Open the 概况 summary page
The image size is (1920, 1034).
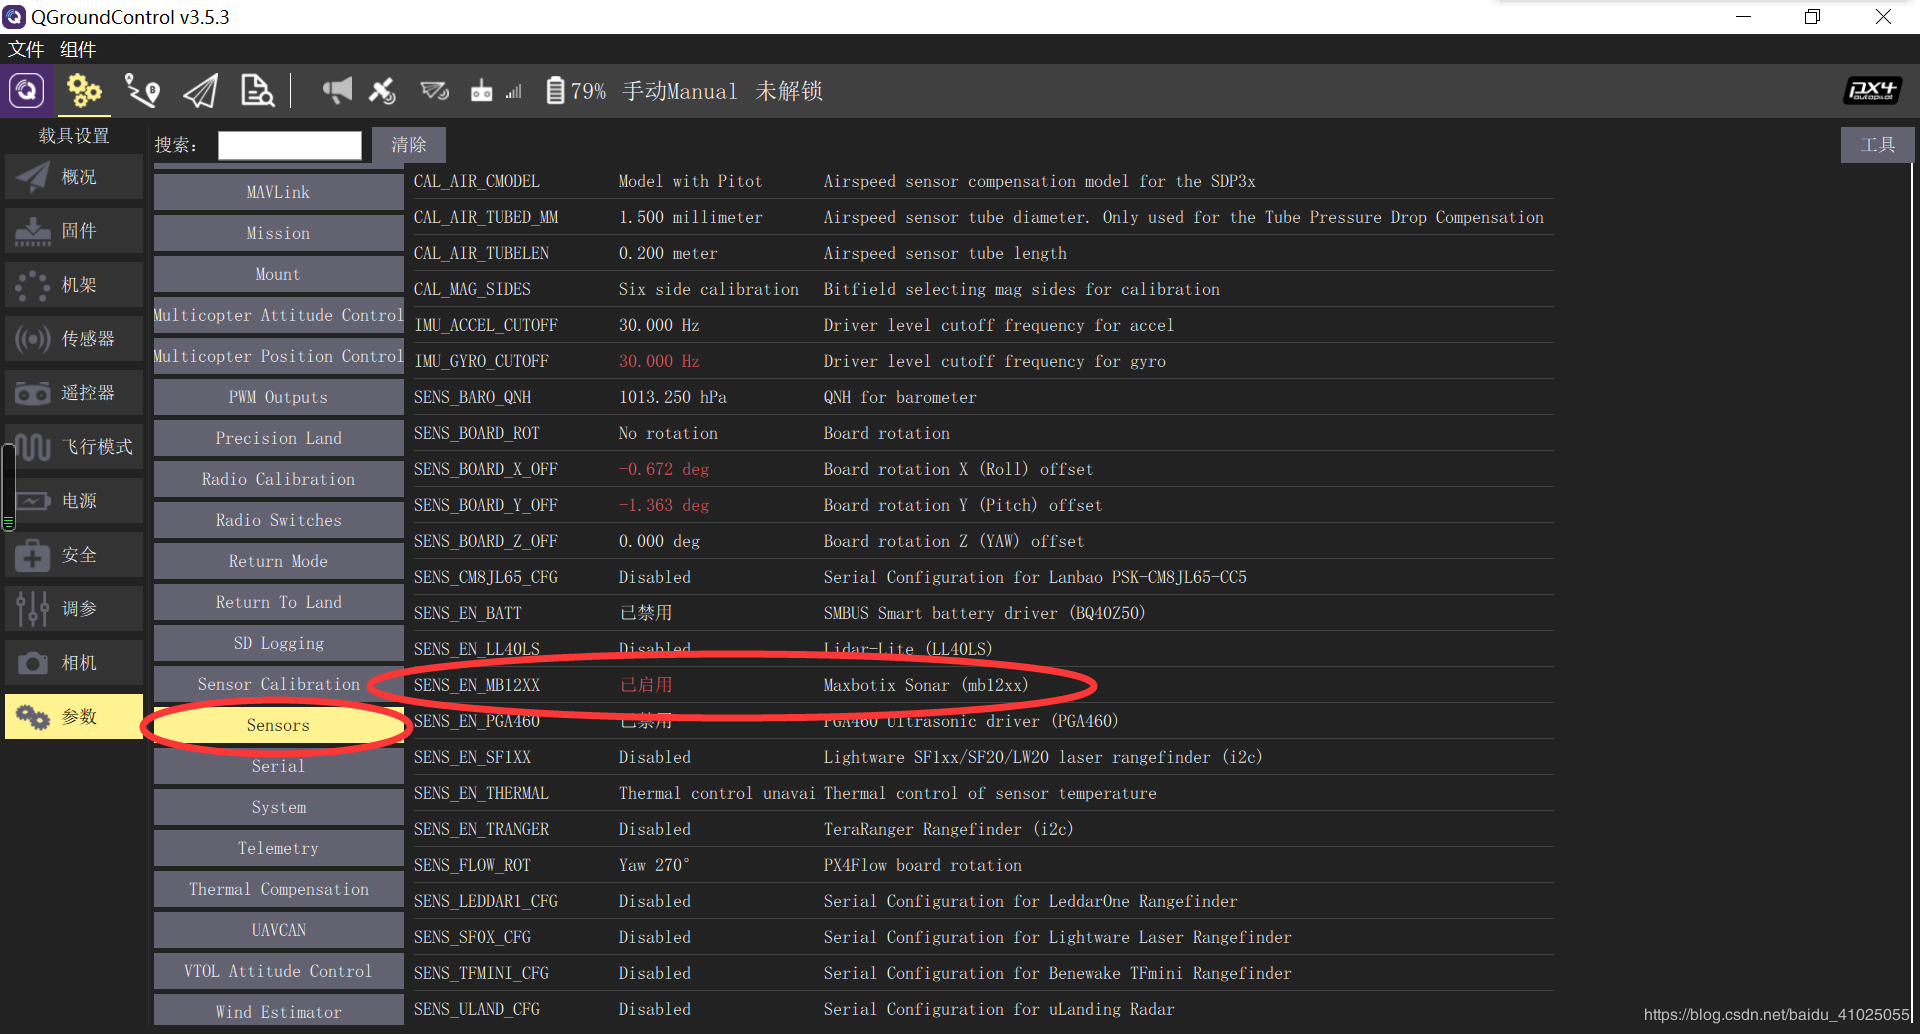(74, 177)
